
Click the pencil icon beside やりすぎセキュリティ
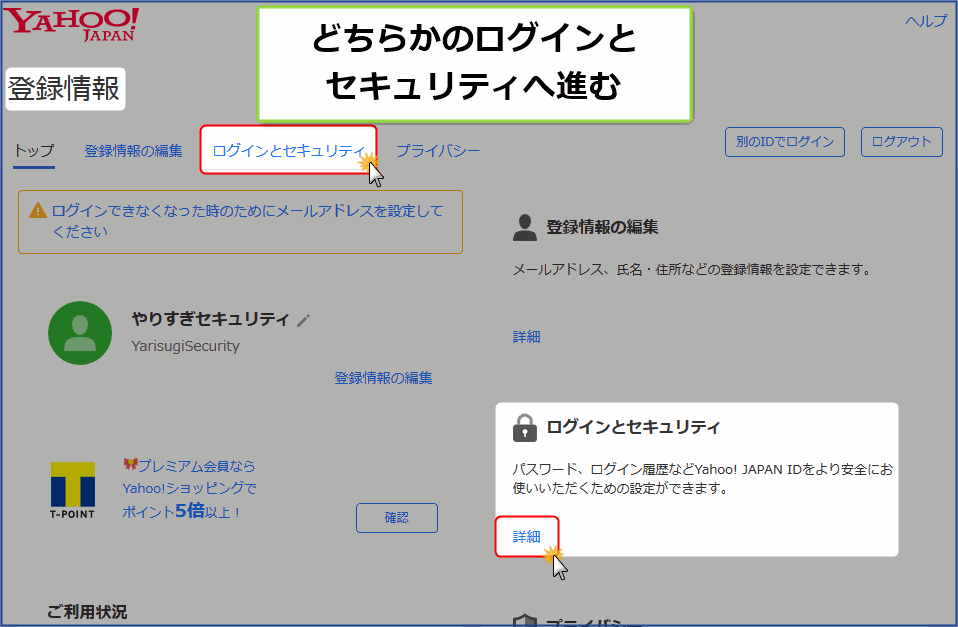304,320
